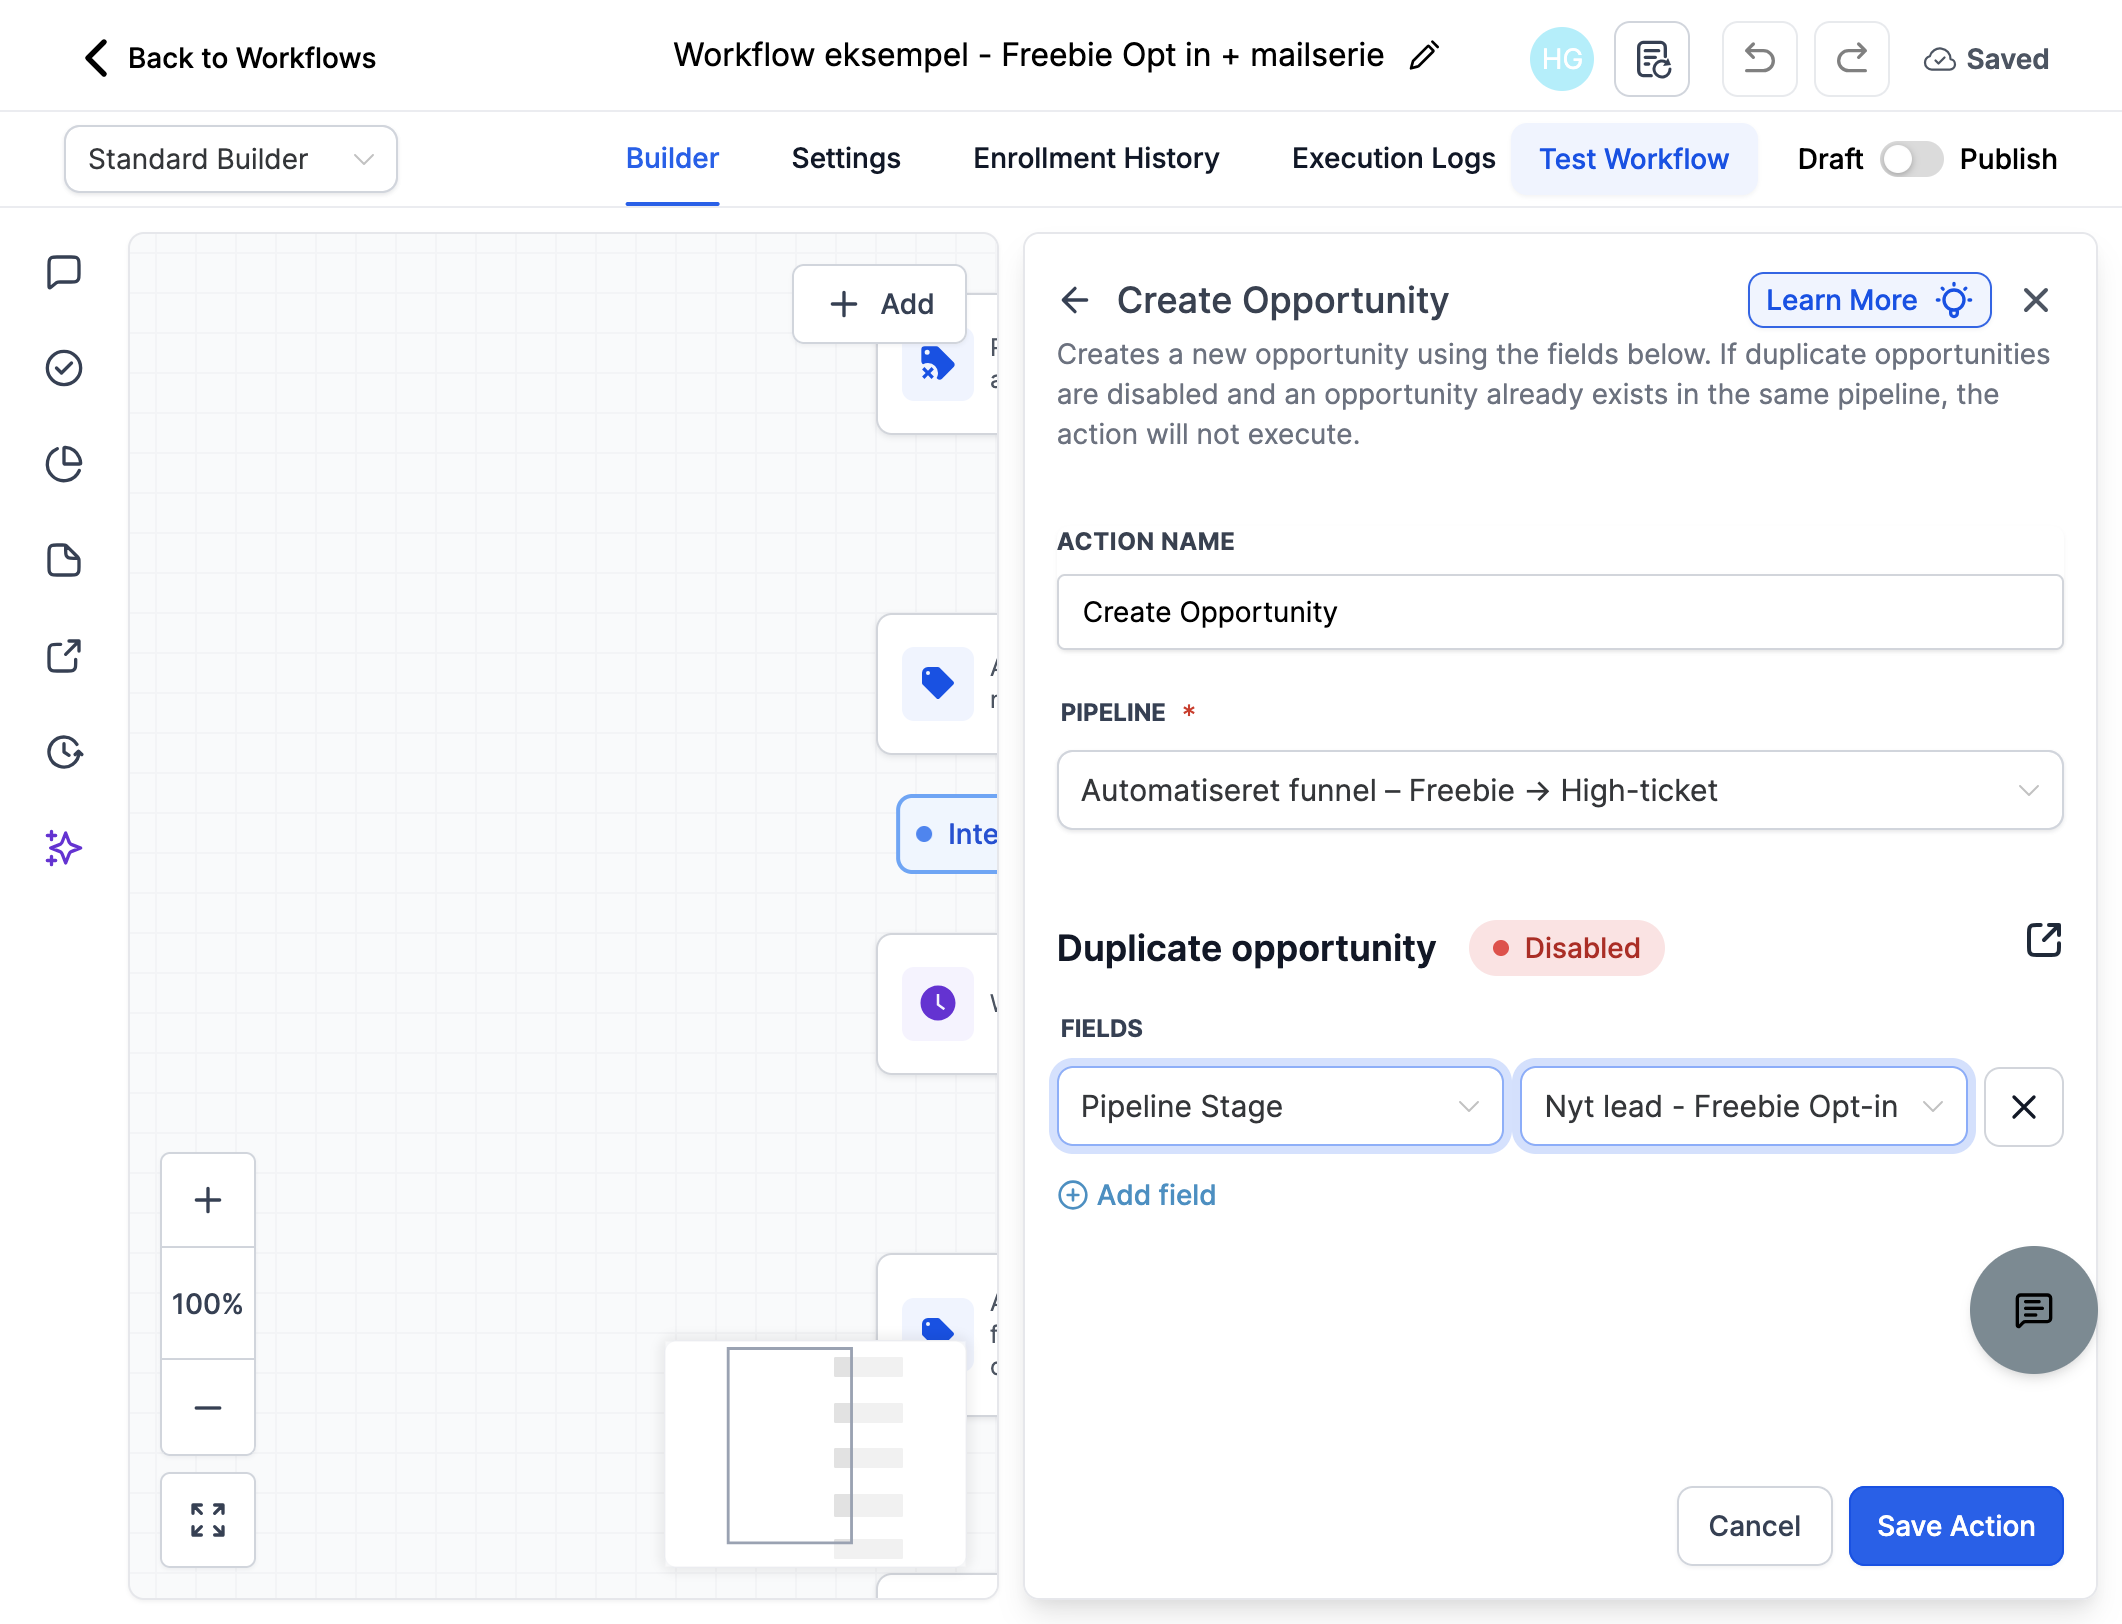The width and height of the screenshot is (2122, 1624).
Task: Toggle the Draft/Publish switch
Action: click(1911, 159)
